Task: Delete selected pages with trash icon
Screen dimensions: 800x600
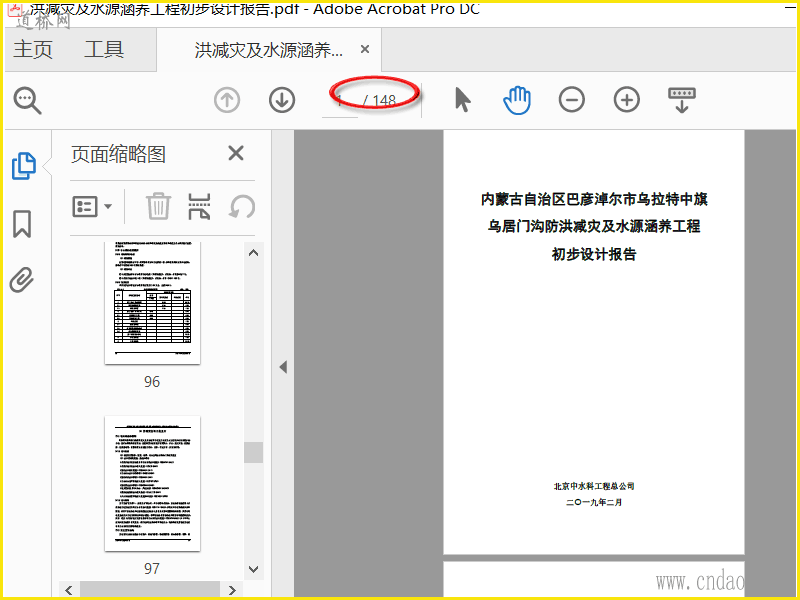Action: [158, 206]
